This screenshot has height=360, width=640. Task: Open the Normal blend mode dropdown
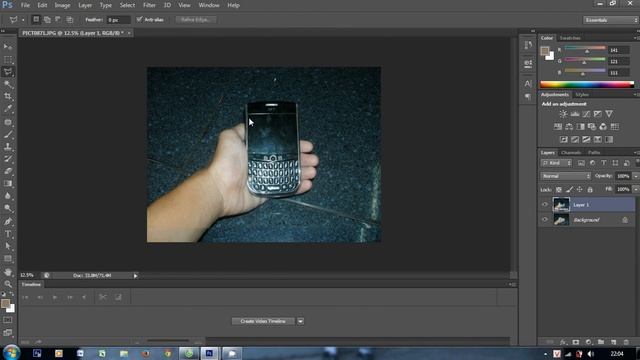(x=566, y=176)
